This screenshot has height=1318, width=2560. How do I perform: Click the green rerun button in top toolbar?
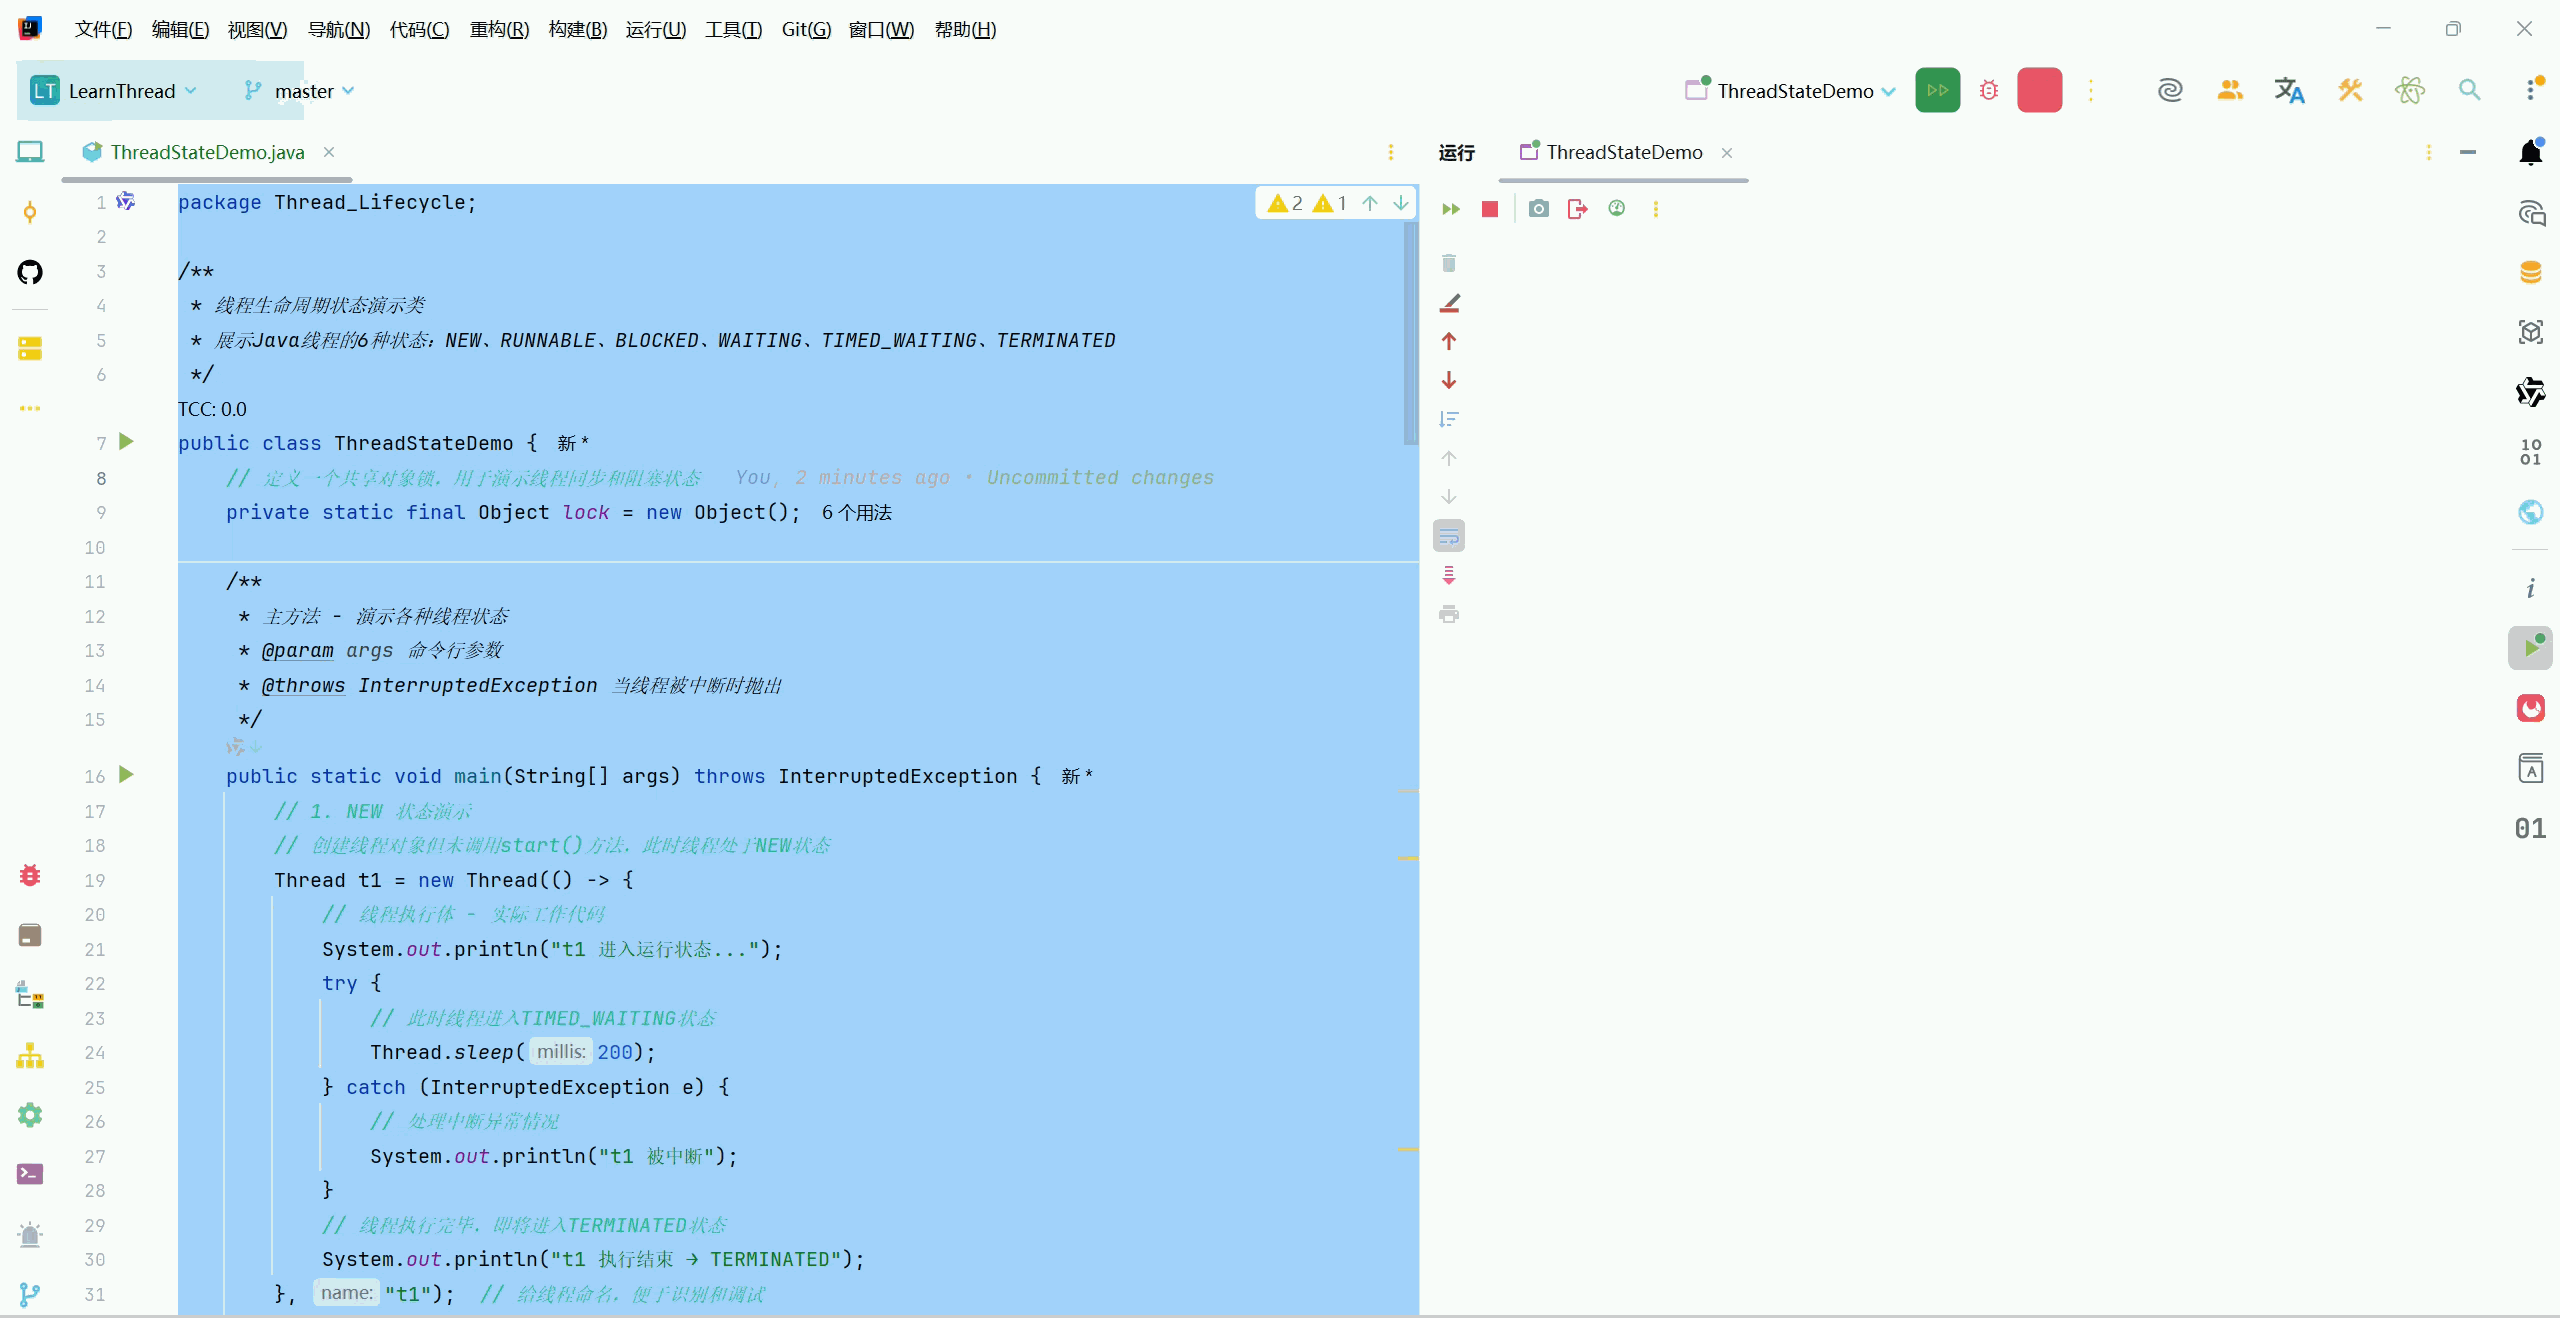(1937, 91)
